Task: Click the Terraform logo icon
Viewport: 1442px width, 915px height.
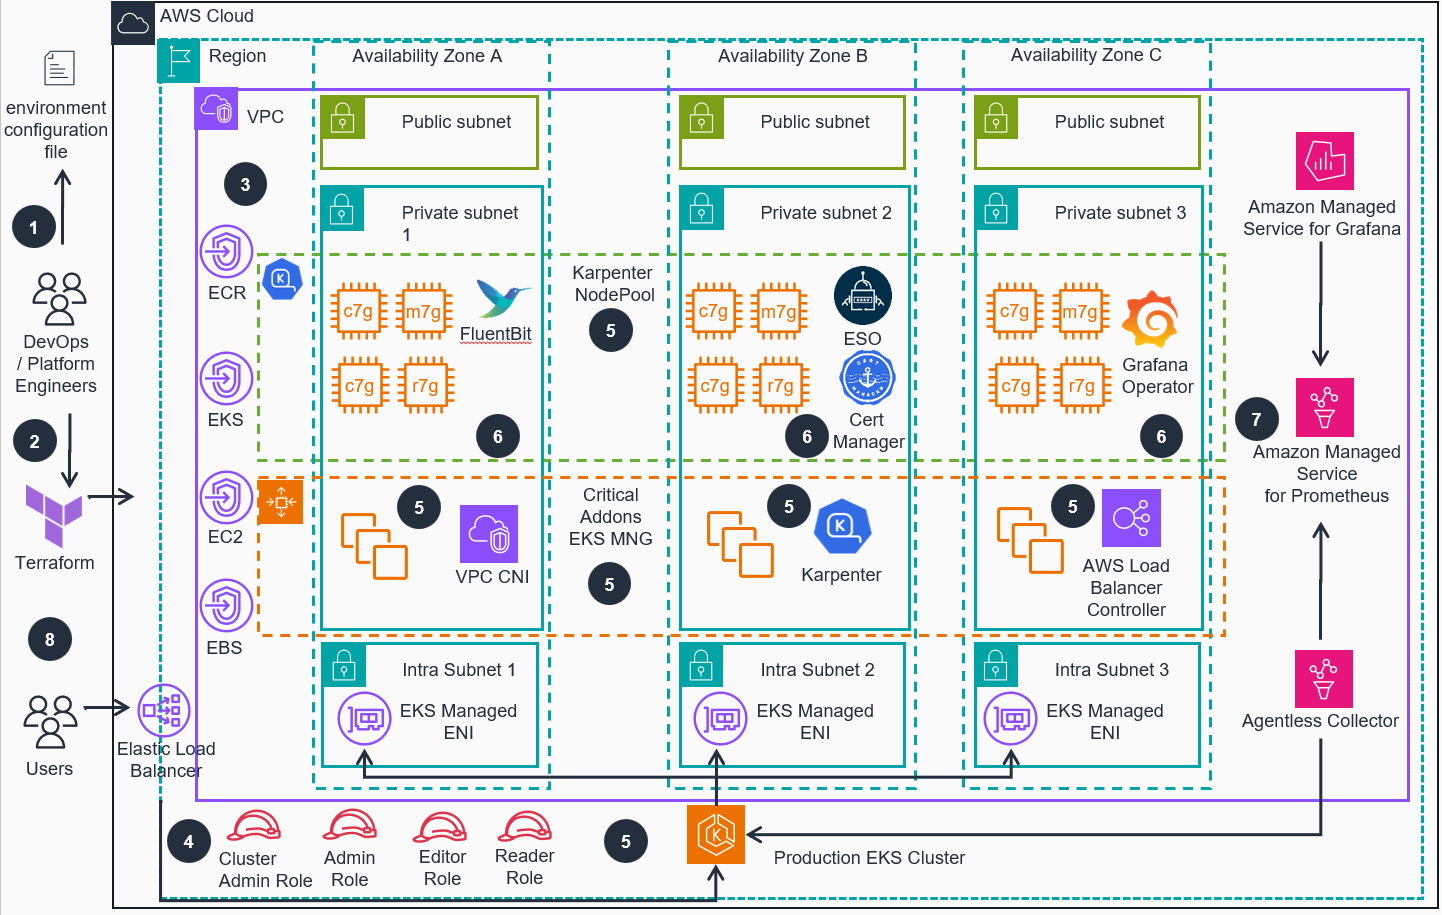Action: point(54,515)
